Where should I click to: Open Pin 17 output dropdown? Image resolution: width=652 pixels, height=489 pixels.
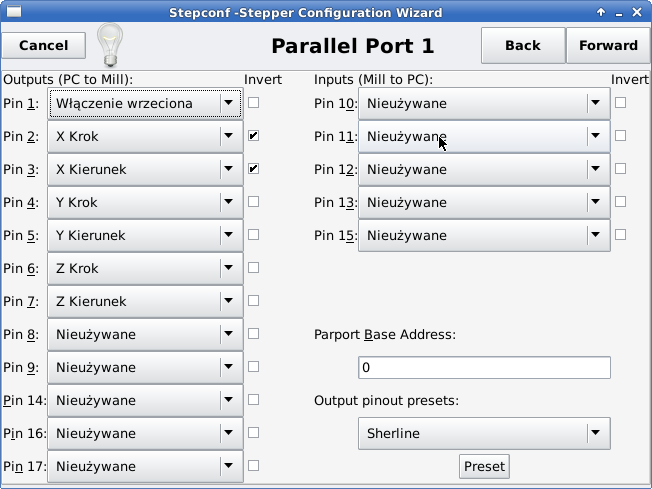click(145, 466)
